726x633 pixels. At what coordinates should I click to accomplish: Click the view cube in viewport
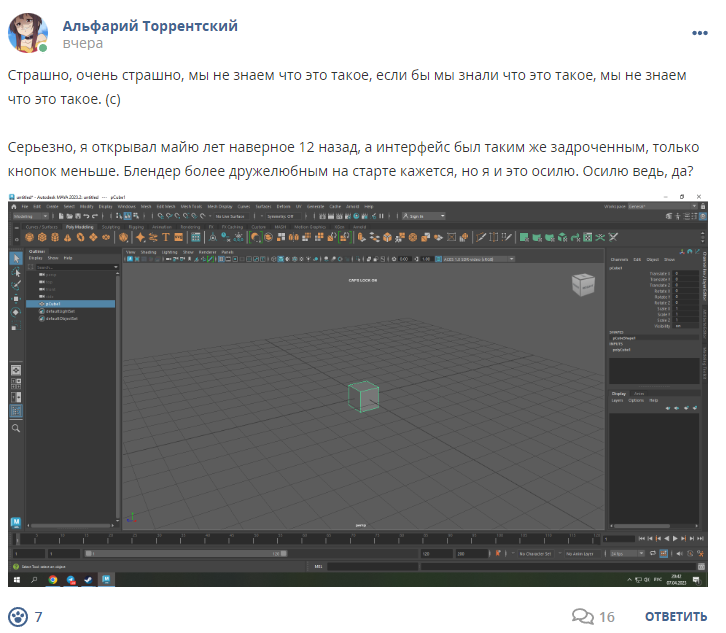tap(583, 284)
